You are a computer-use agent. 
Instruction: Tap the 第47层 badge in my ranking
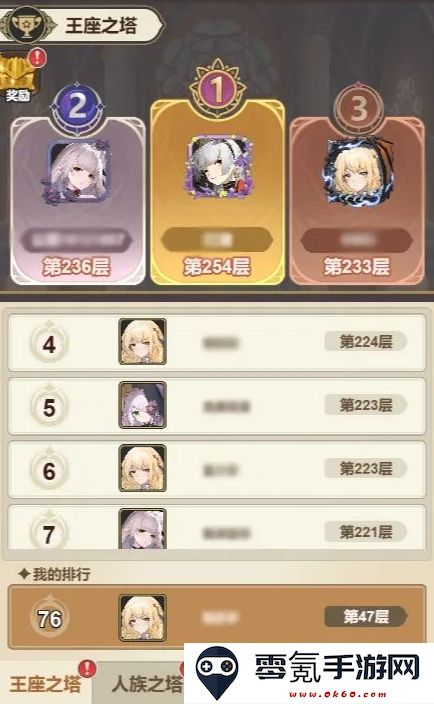pyautogui.click(x=366, y=616)
